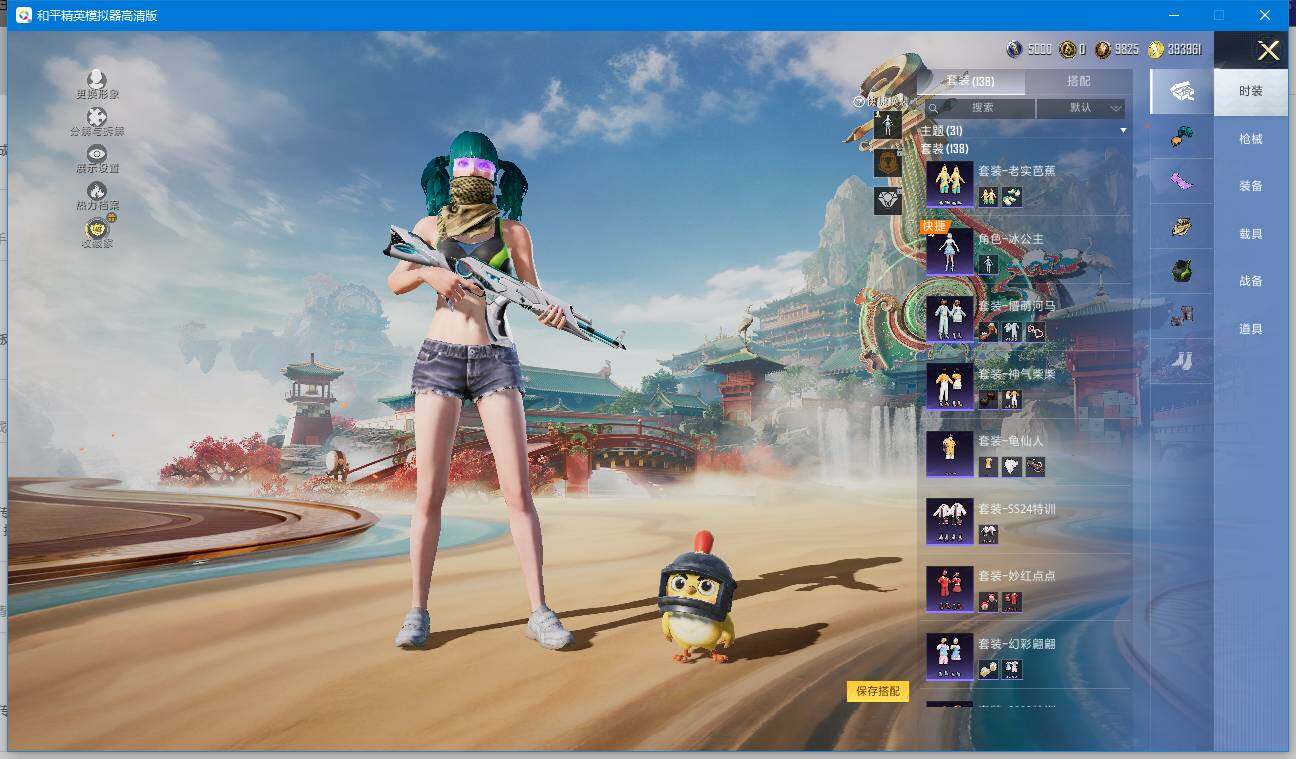Screen dimensions: 1296x759
Task: Select the backpack category icon in sidebar
Action: pos(1181,270)
